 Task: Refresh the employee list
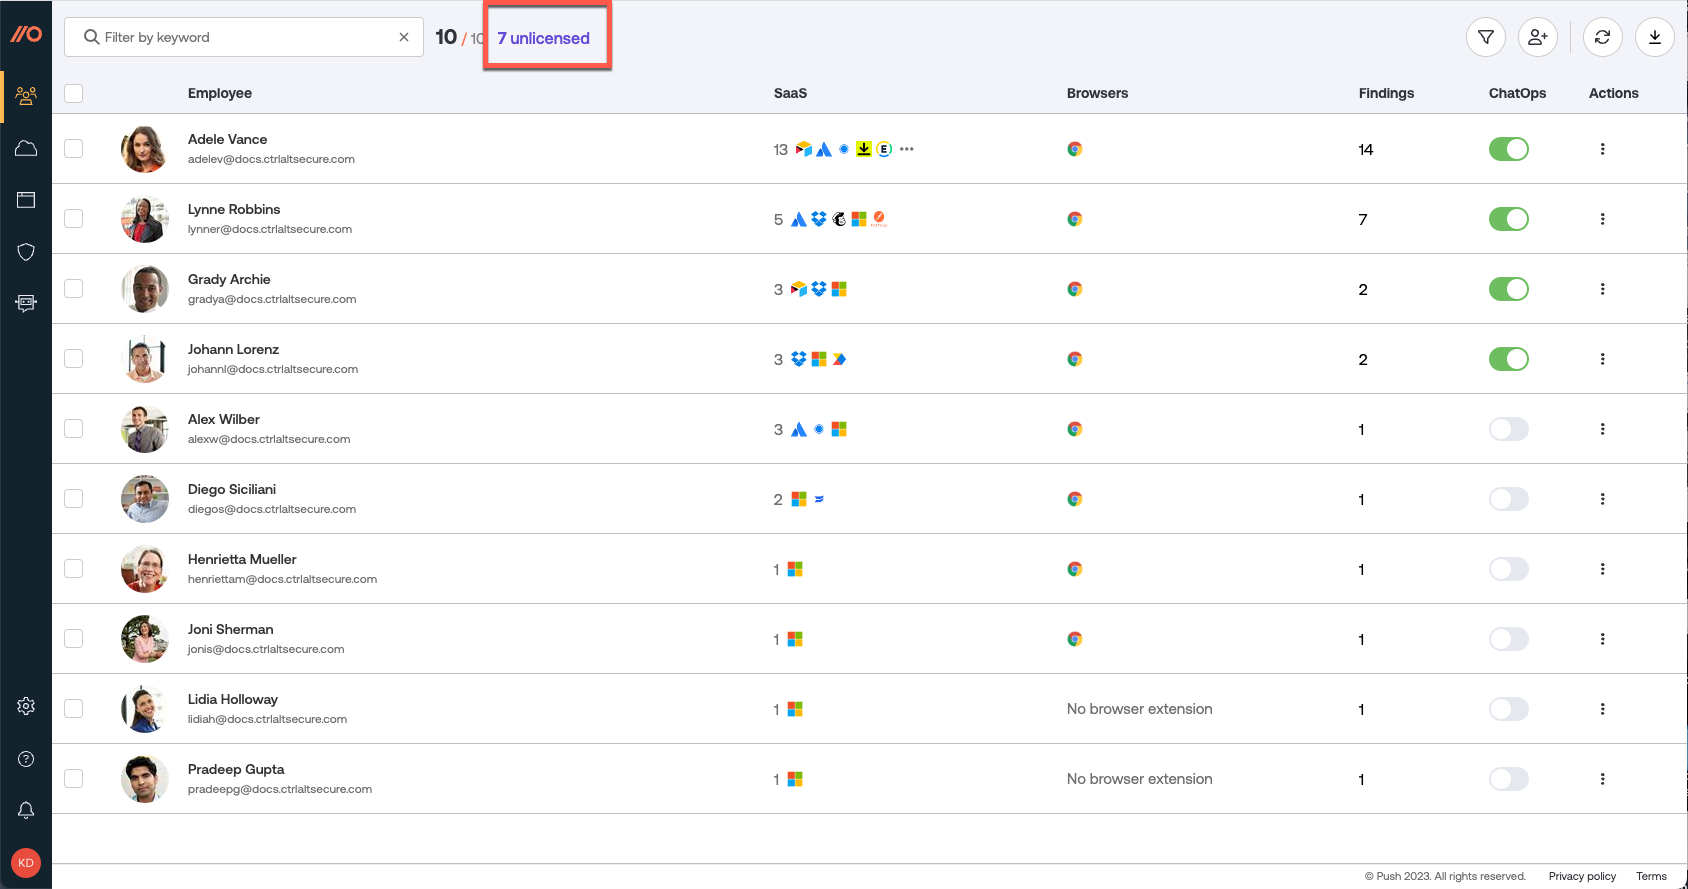click(1602, 37)
